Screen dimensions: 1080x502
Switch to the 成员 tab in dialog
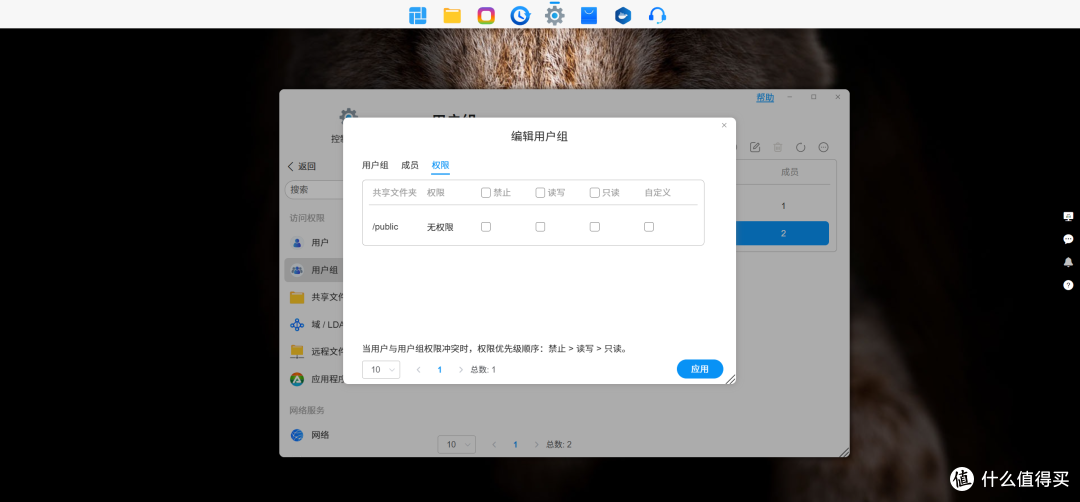click(410, 165)
